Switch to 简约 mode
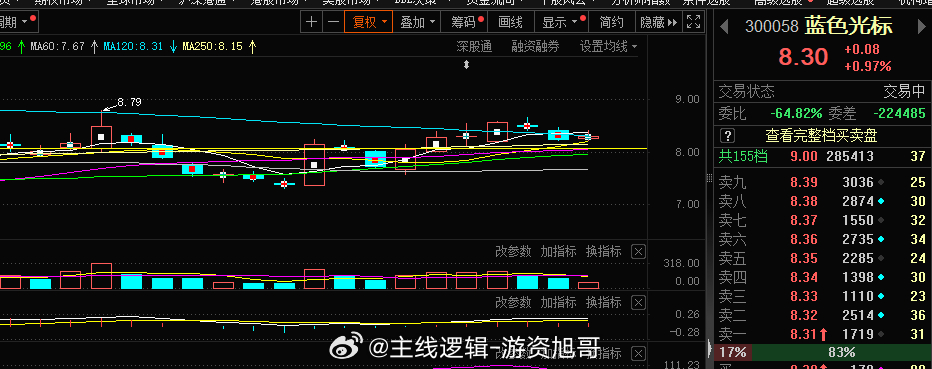Image resolution: width=932 pixels, height=369 pixels. pyautogui.click(x=612, y=23)
